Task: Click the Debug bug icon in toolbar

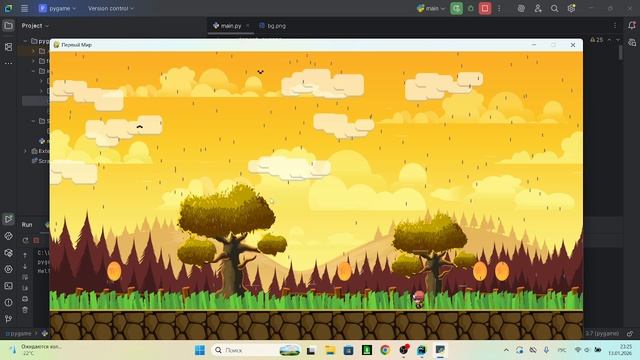Action: pos(471,8)
